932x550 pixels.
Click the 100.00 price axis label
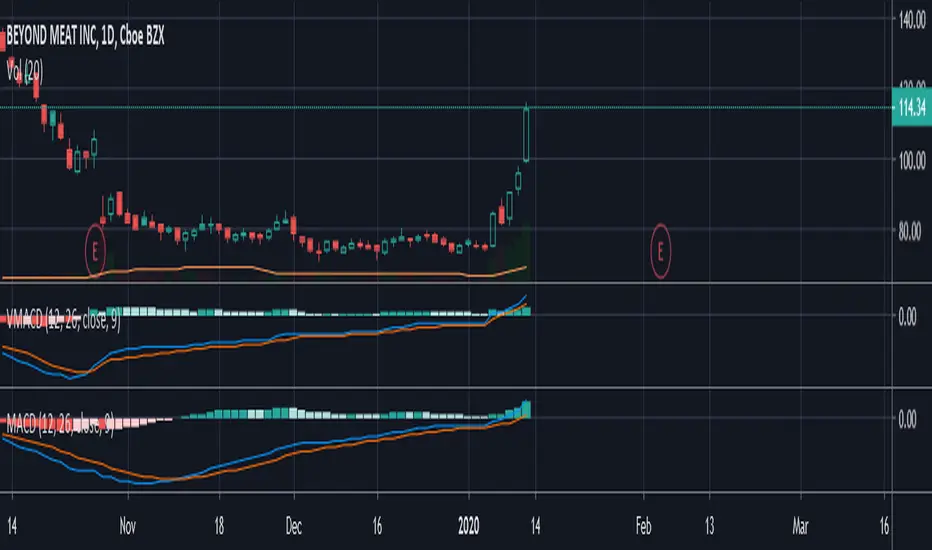pyautogui.click(x=912, y=160)
